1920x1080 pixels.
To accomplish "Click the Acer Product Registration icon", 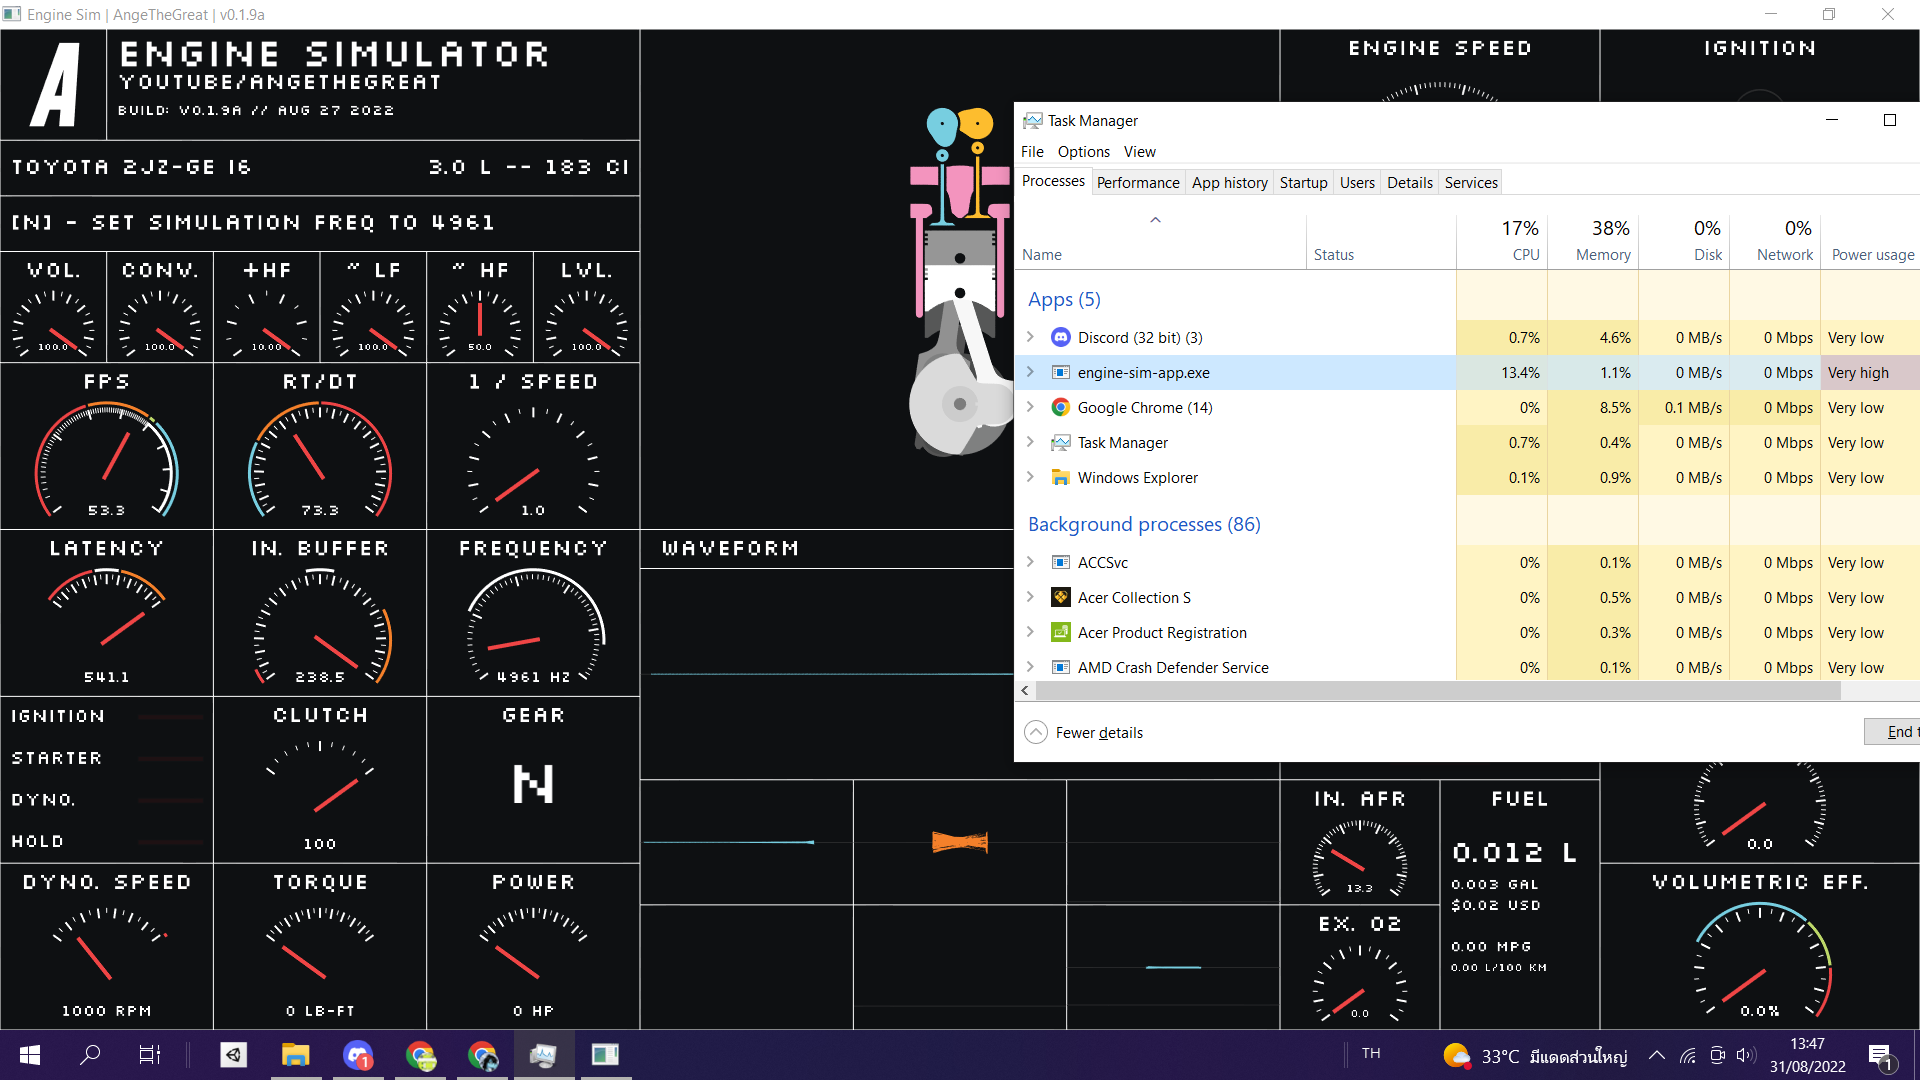I will pyautogui.click(x=1060, y=633).
